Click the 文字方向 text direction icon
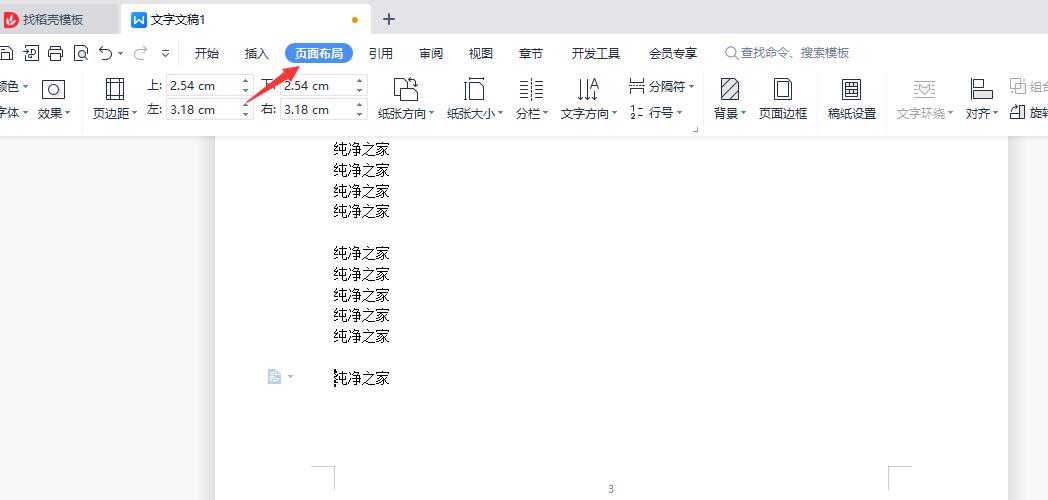 pyautogui.click(x=588, y=89)
